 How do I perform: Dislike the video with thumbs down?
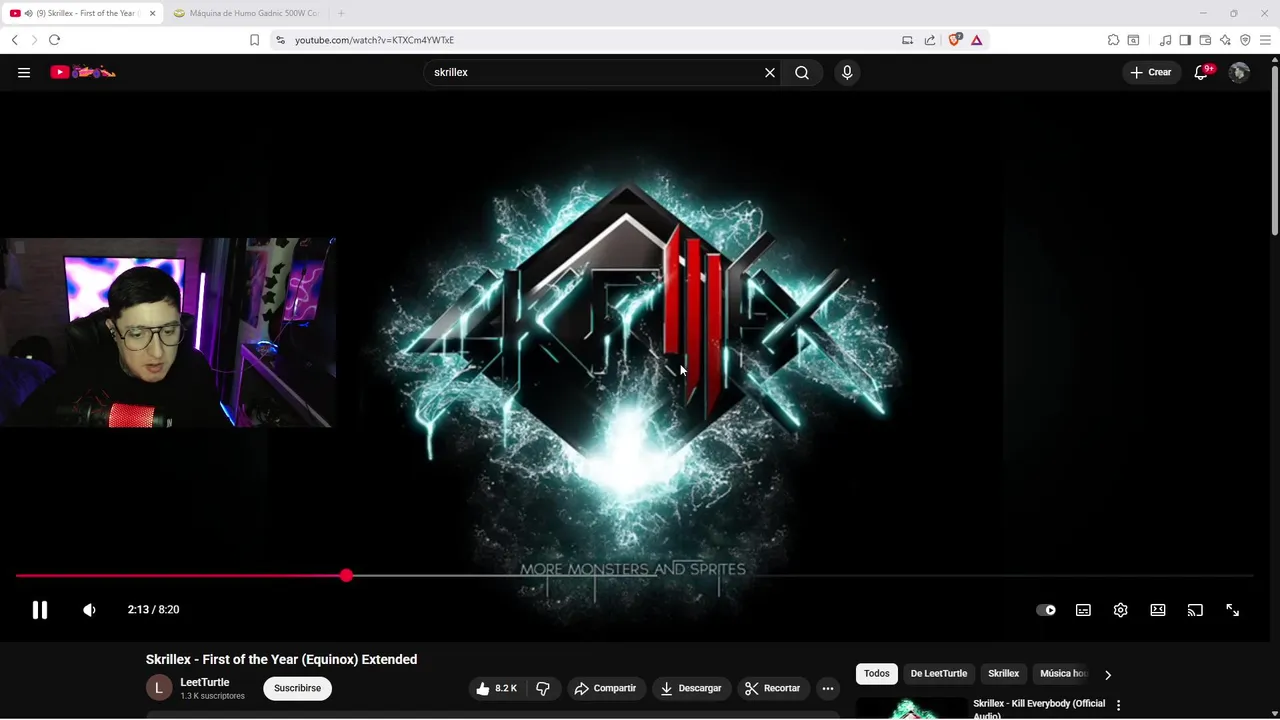[543, 688]
